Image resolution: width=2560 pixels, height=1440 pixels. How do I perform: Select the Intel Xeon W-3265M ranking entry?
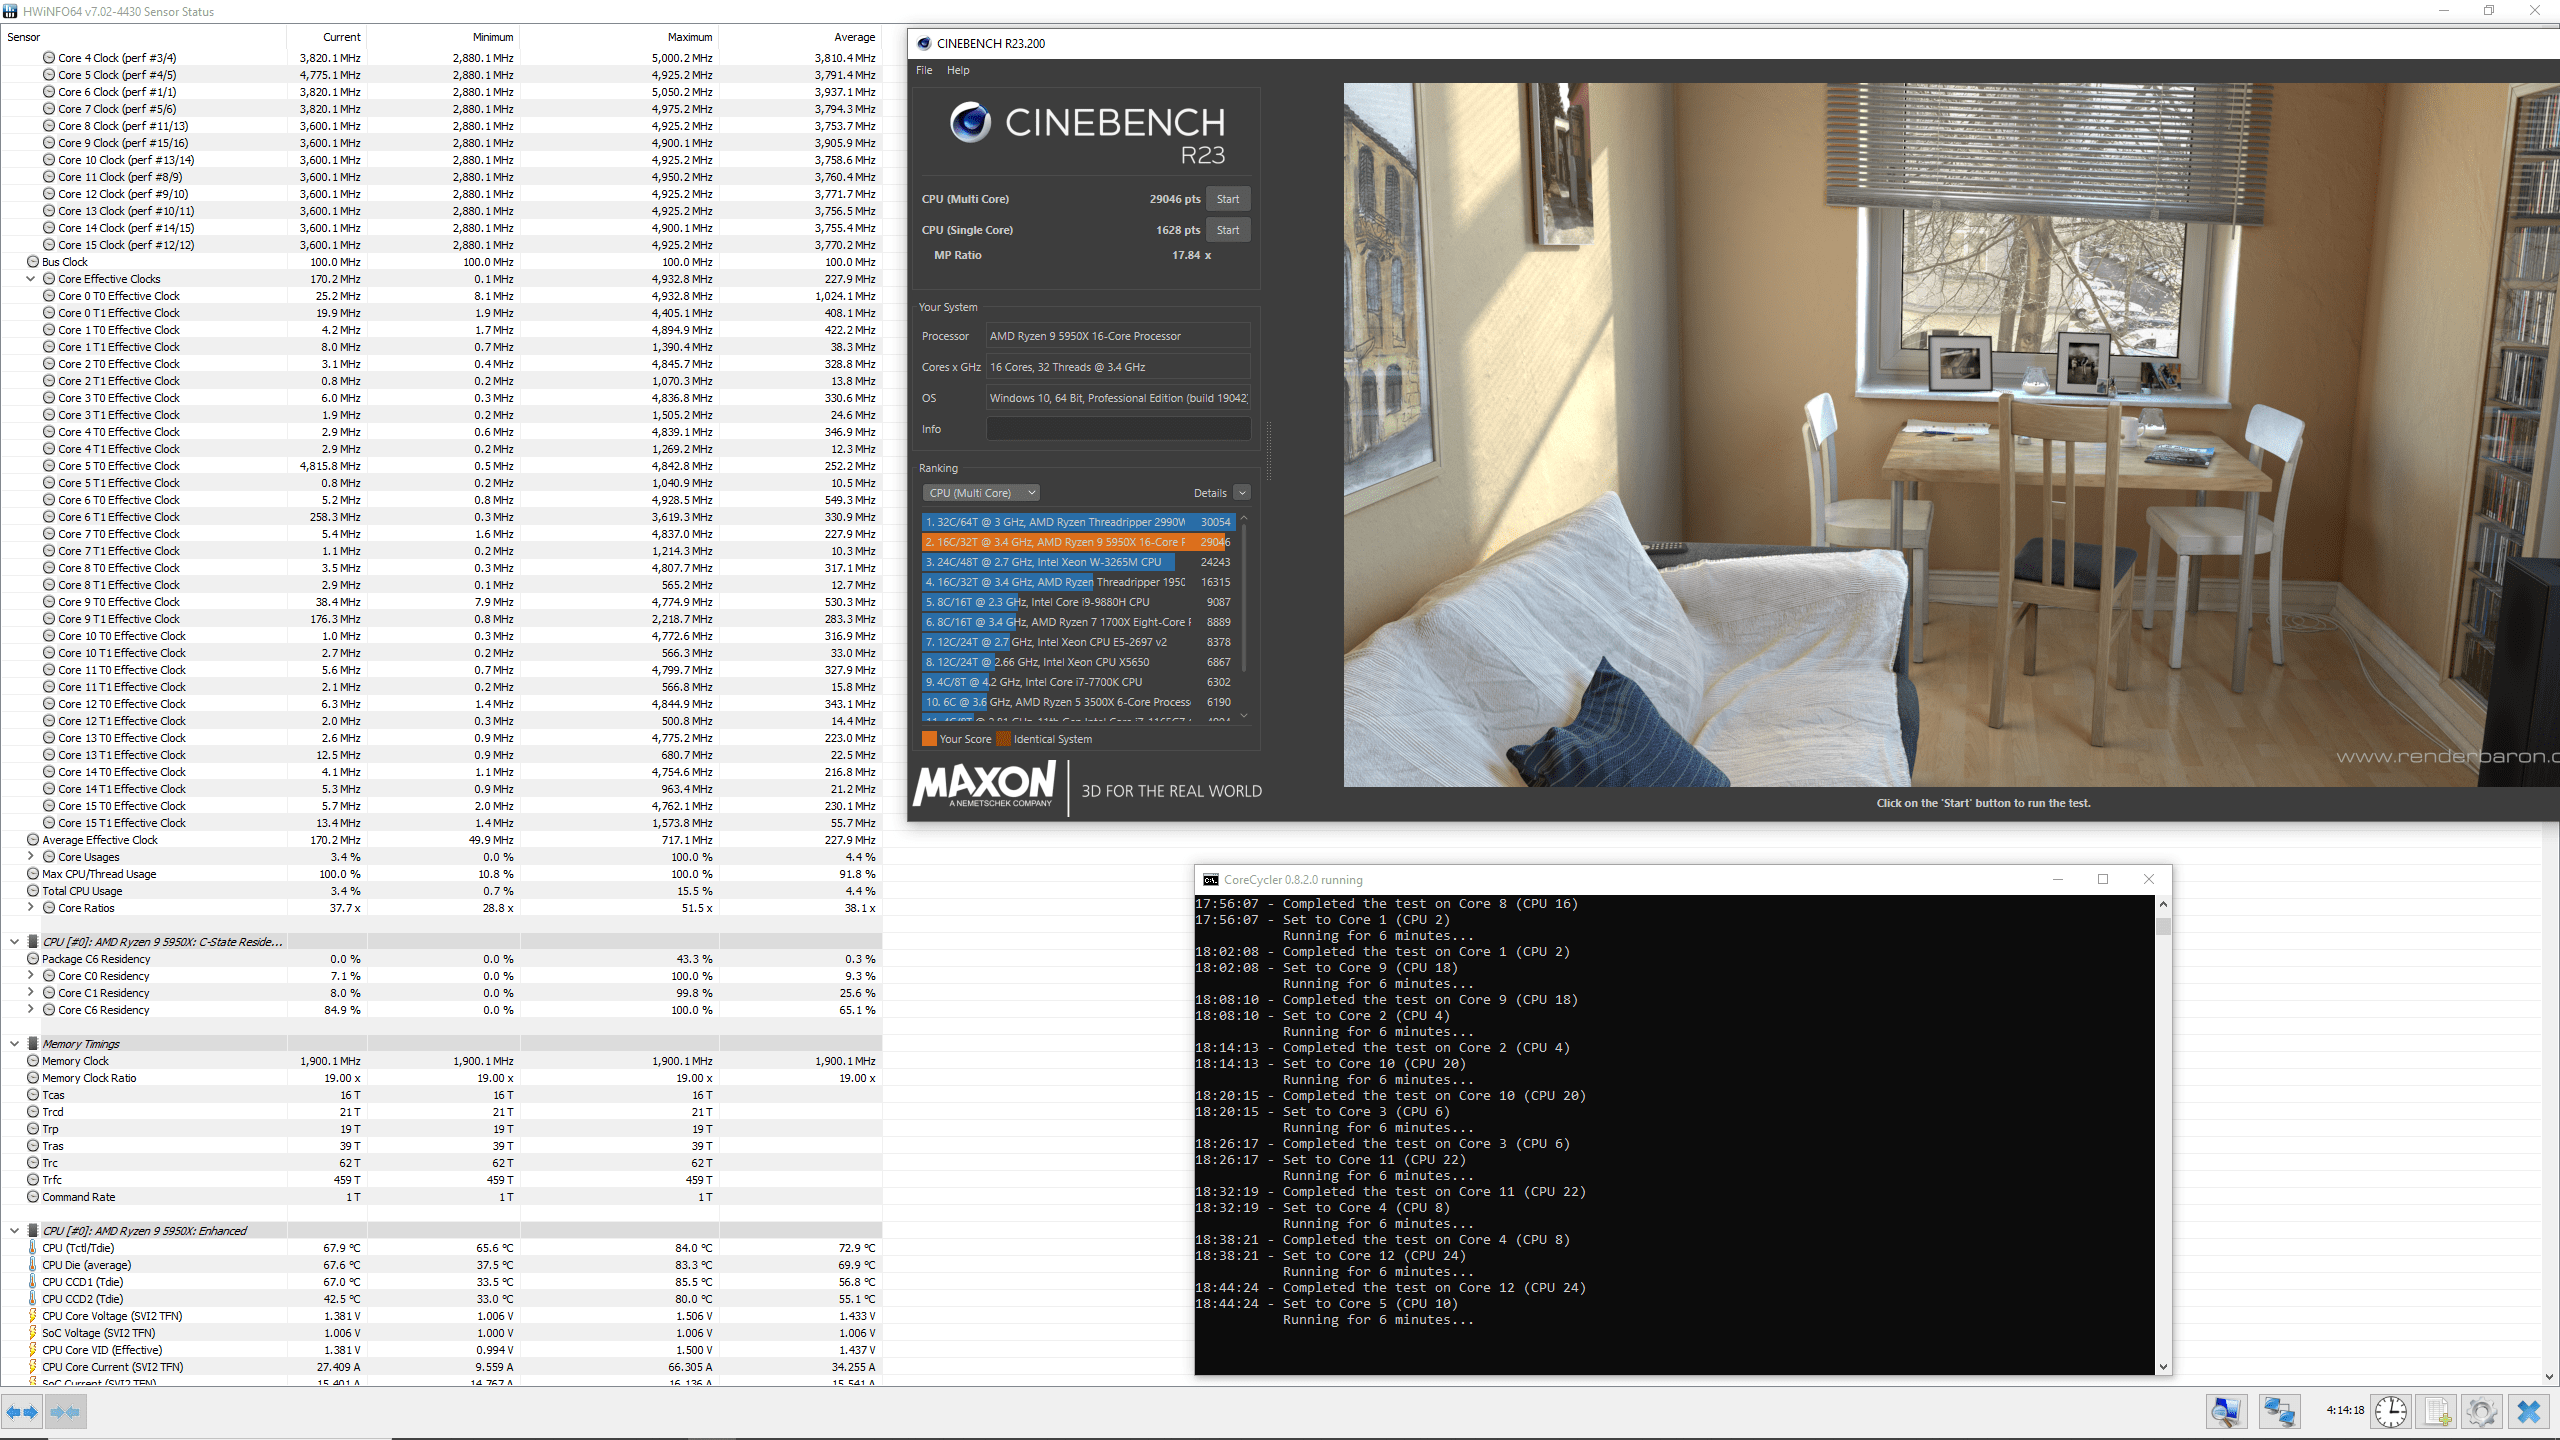pos(1078,562)
